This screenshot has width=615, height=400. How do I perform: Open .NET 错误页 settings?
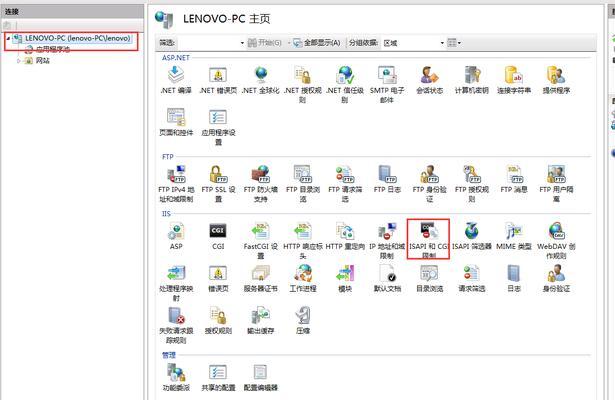(218, 80)
